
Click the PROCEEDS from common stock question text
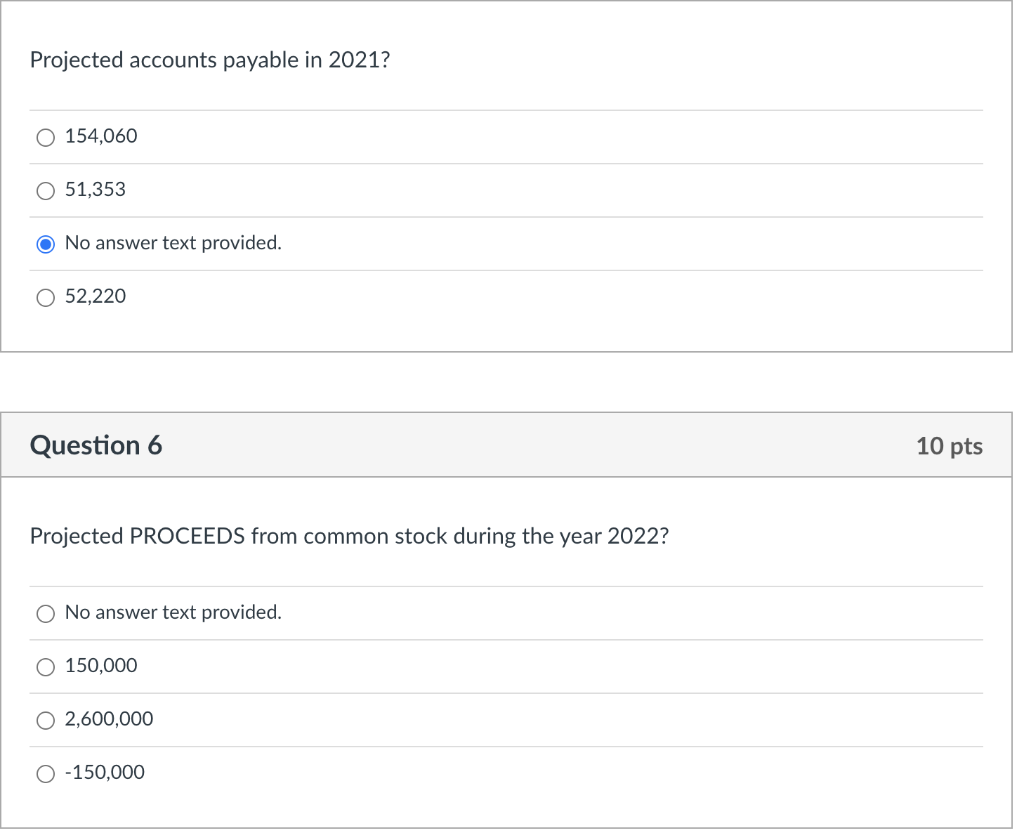coord(350,536)
